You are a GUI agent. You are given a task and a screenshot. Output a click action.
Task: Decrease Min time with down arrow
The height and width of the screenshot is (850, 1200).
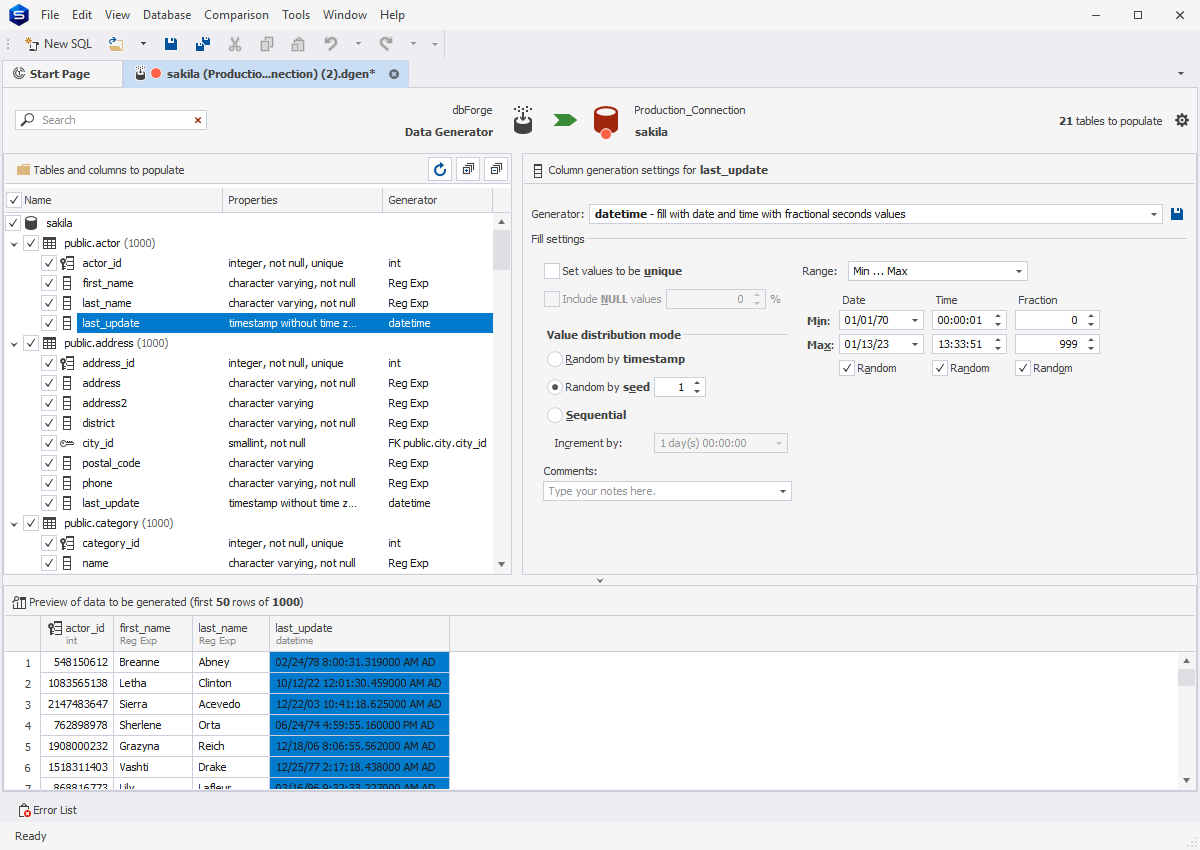point(1000,324)
